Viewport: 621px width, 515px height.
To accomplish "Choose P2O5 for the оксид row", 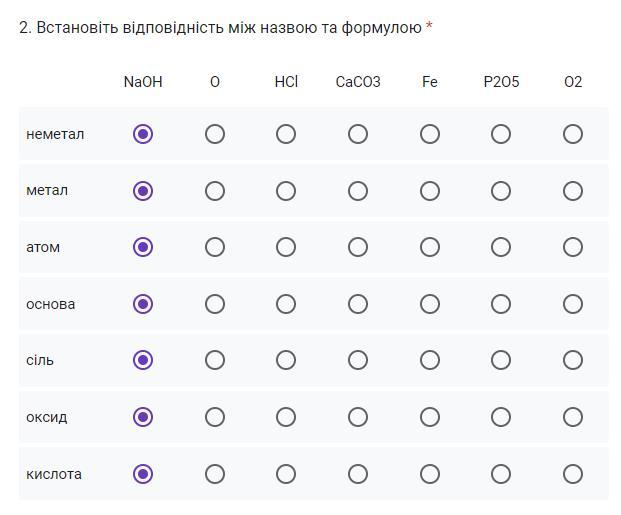I will coord(501,417).
